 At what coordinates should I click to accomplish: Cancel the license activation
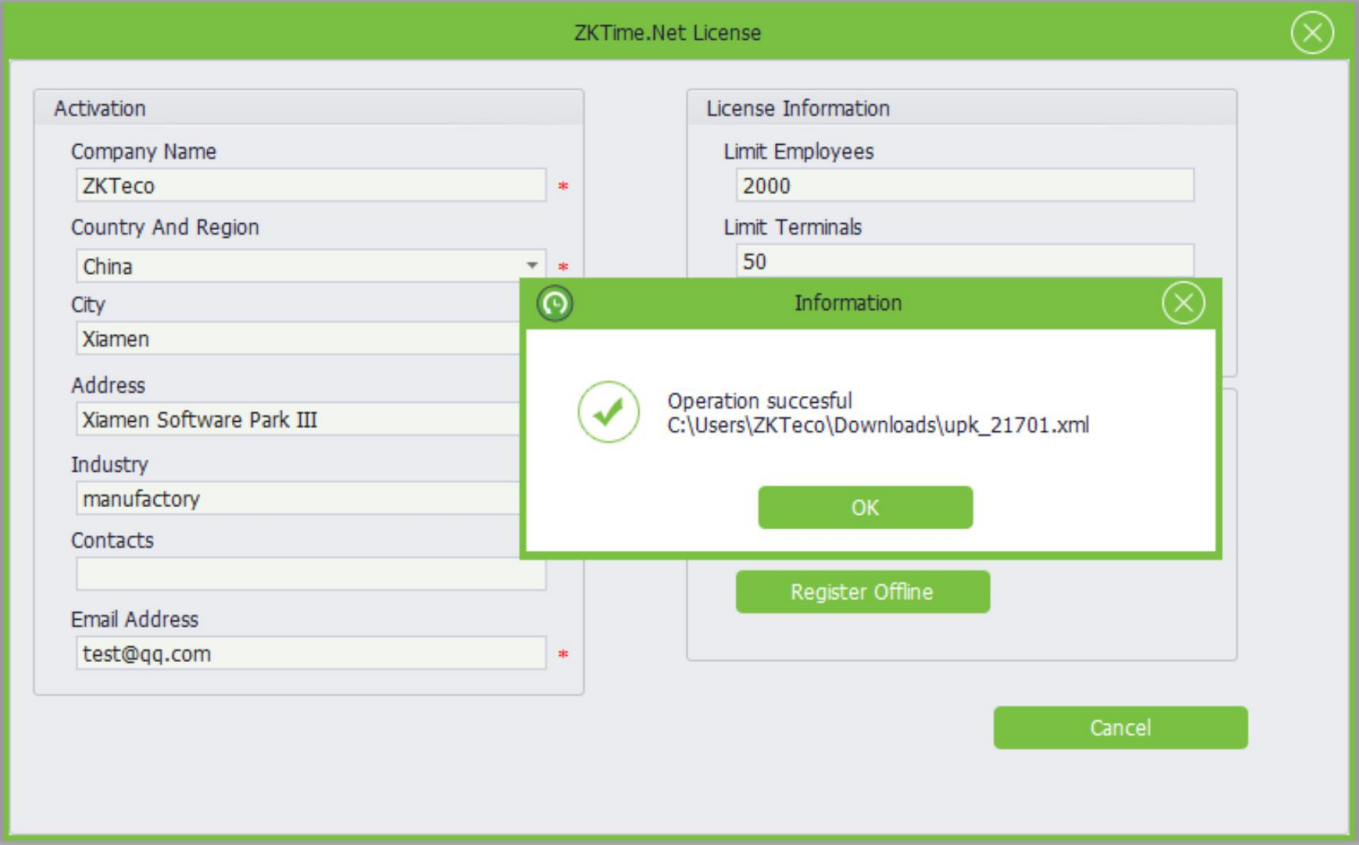click(1120, 728)
